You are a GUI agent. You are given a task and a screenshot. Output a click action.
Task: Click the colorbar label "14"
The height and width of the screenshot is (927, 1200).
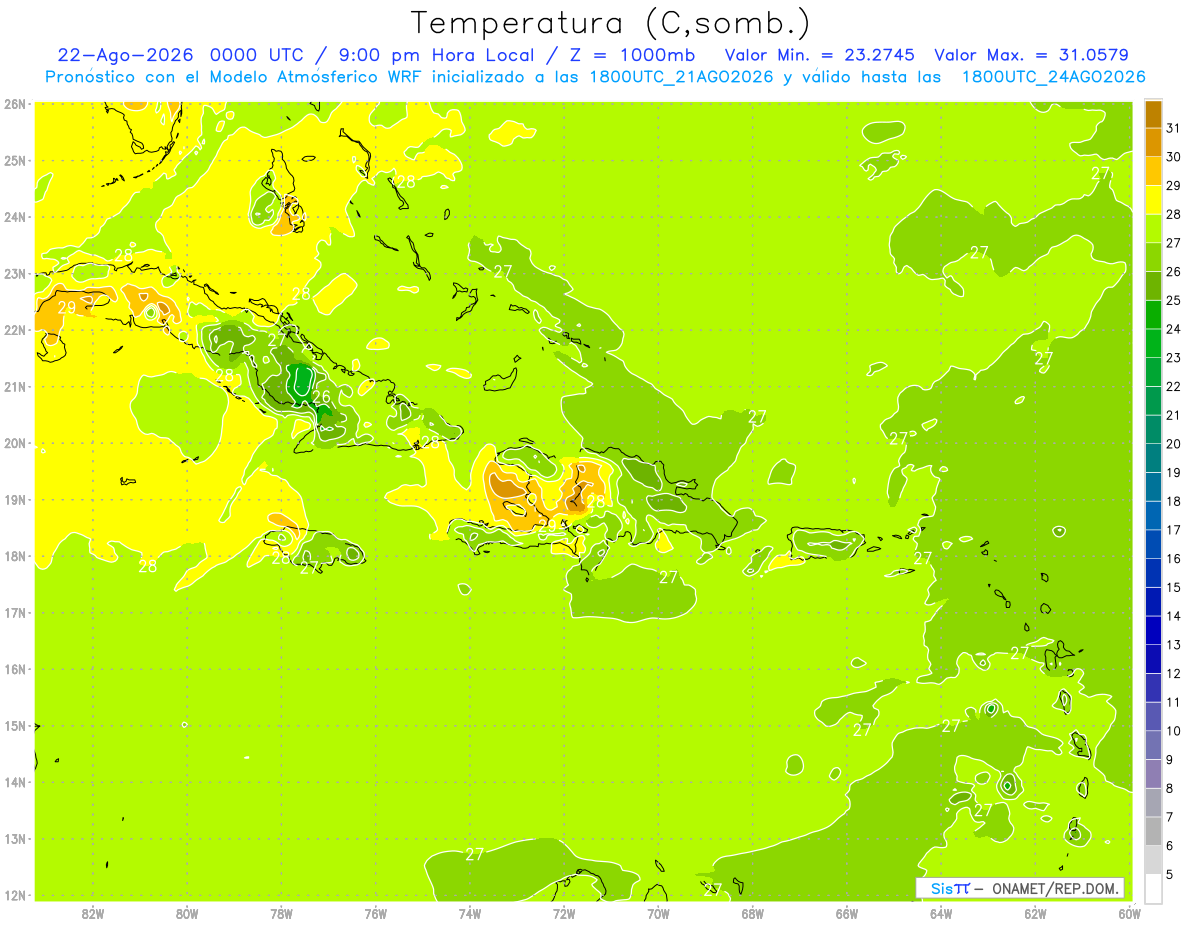point(1174,616)
